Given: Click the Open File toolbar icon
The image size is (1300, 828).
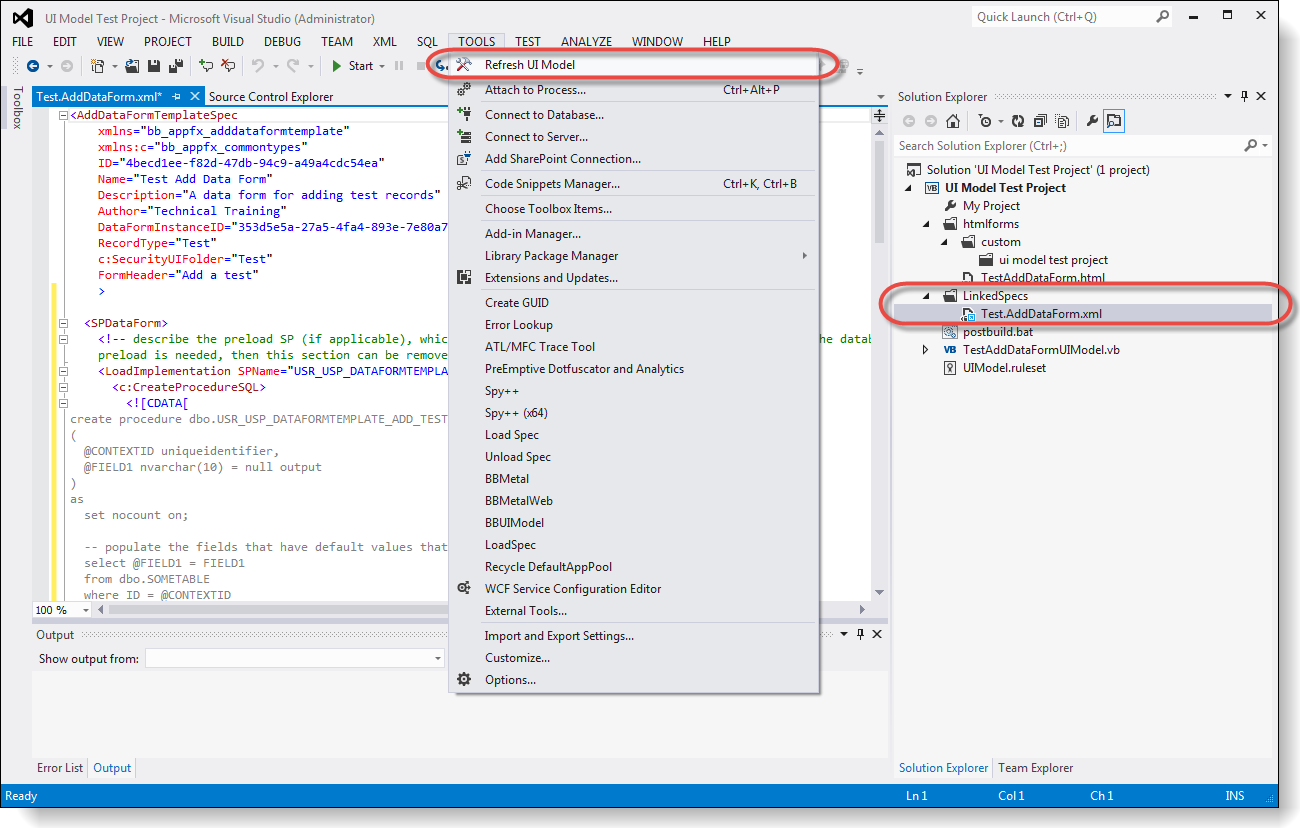Looking at the screenshot, I should [134, 66].
